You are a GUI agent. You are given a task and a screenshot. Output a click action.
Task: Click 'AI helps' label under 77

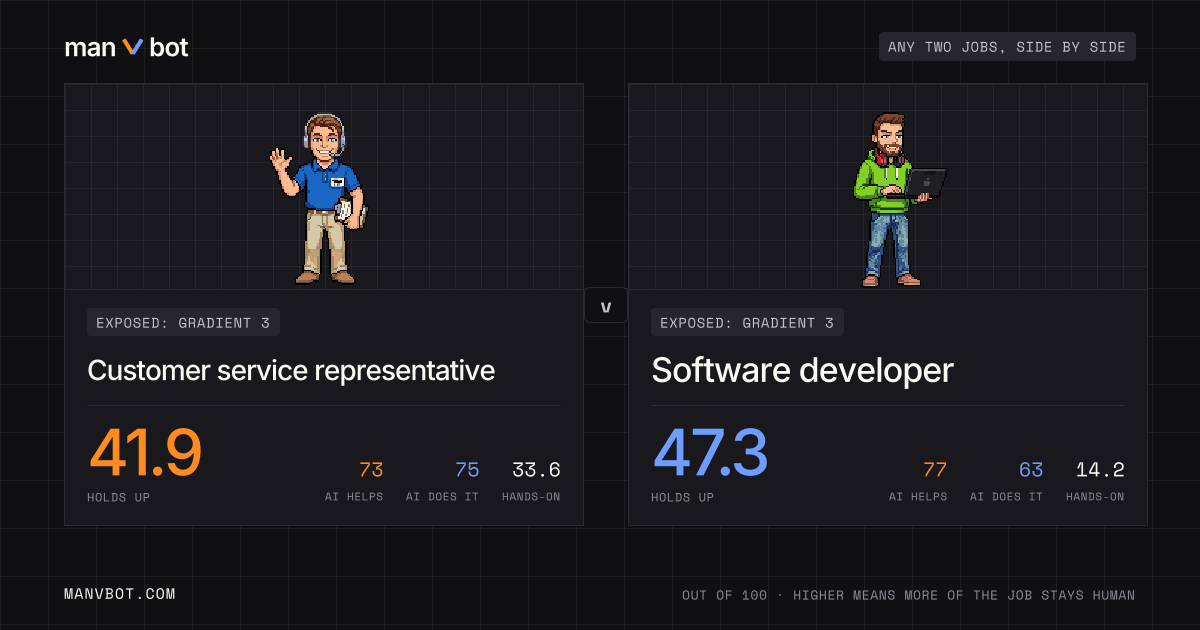[918, 497]
